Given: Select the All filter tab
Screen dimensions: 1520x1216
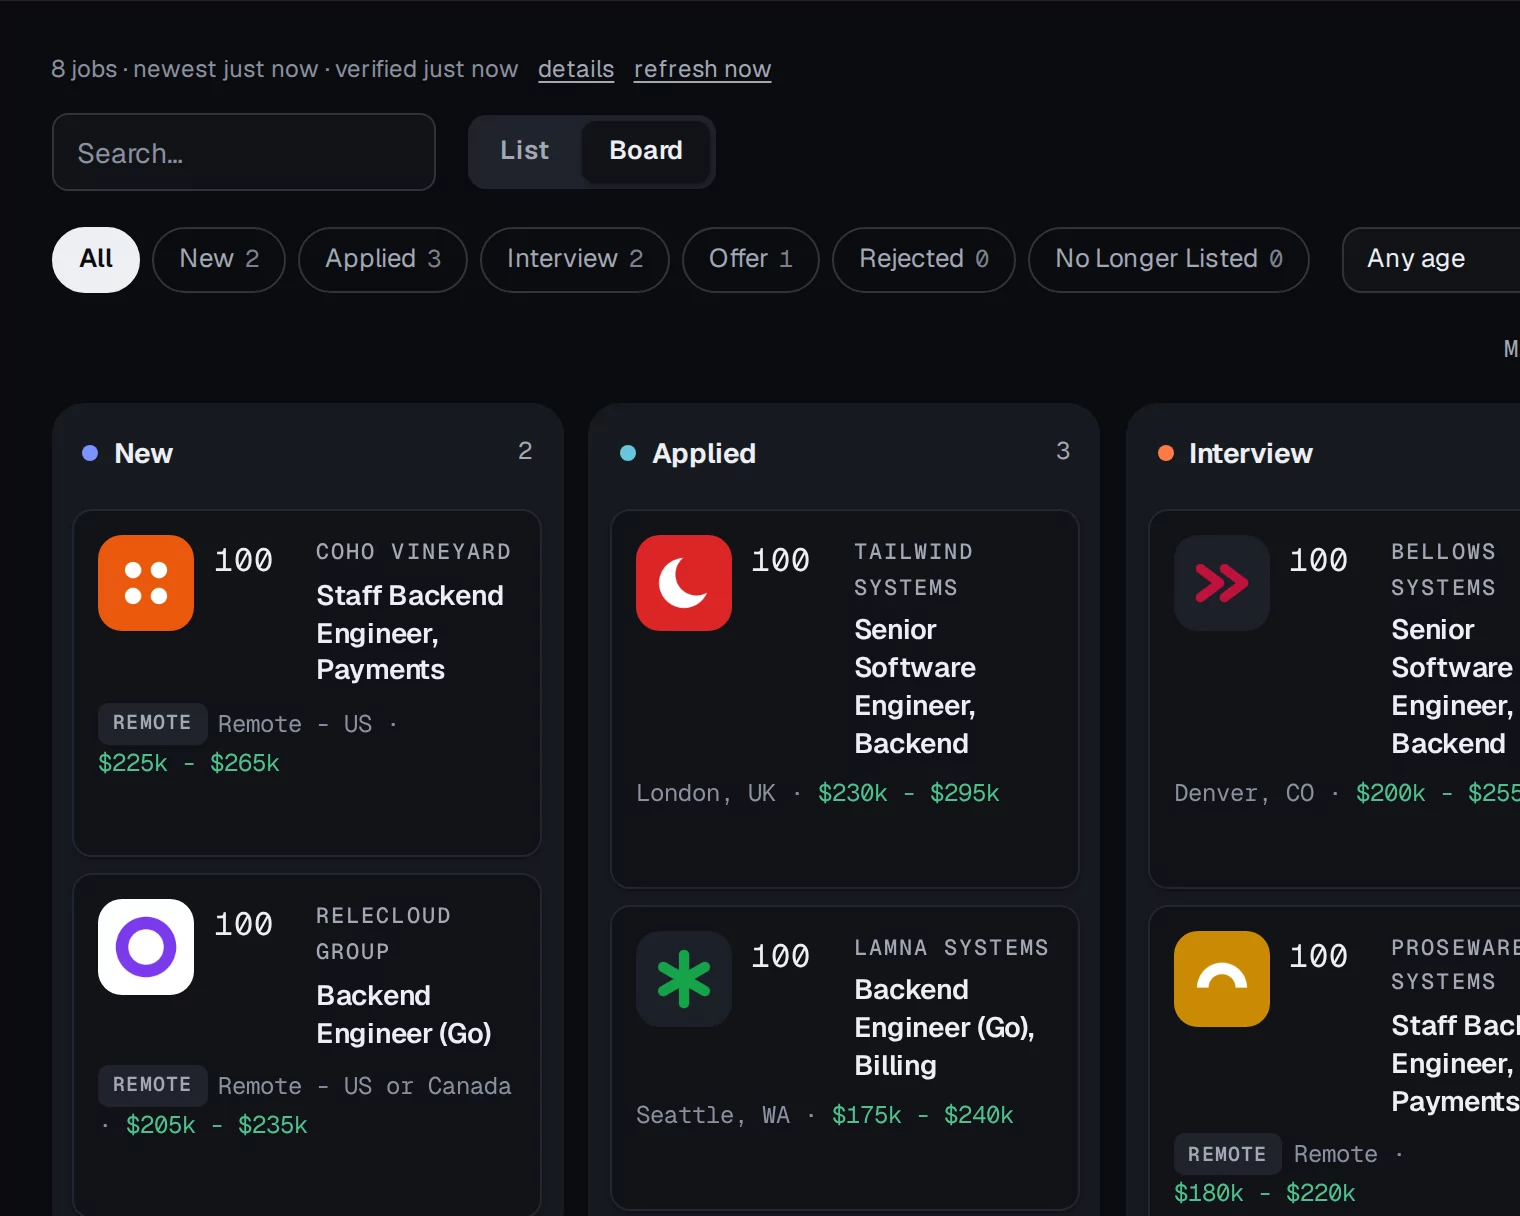Looking at the screenshot, I should [x=96, y=259].
